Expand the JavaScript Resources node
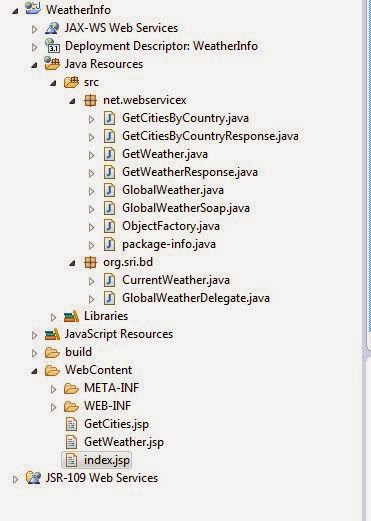This screenshot has width=371, height=521. tap(34, 335)
